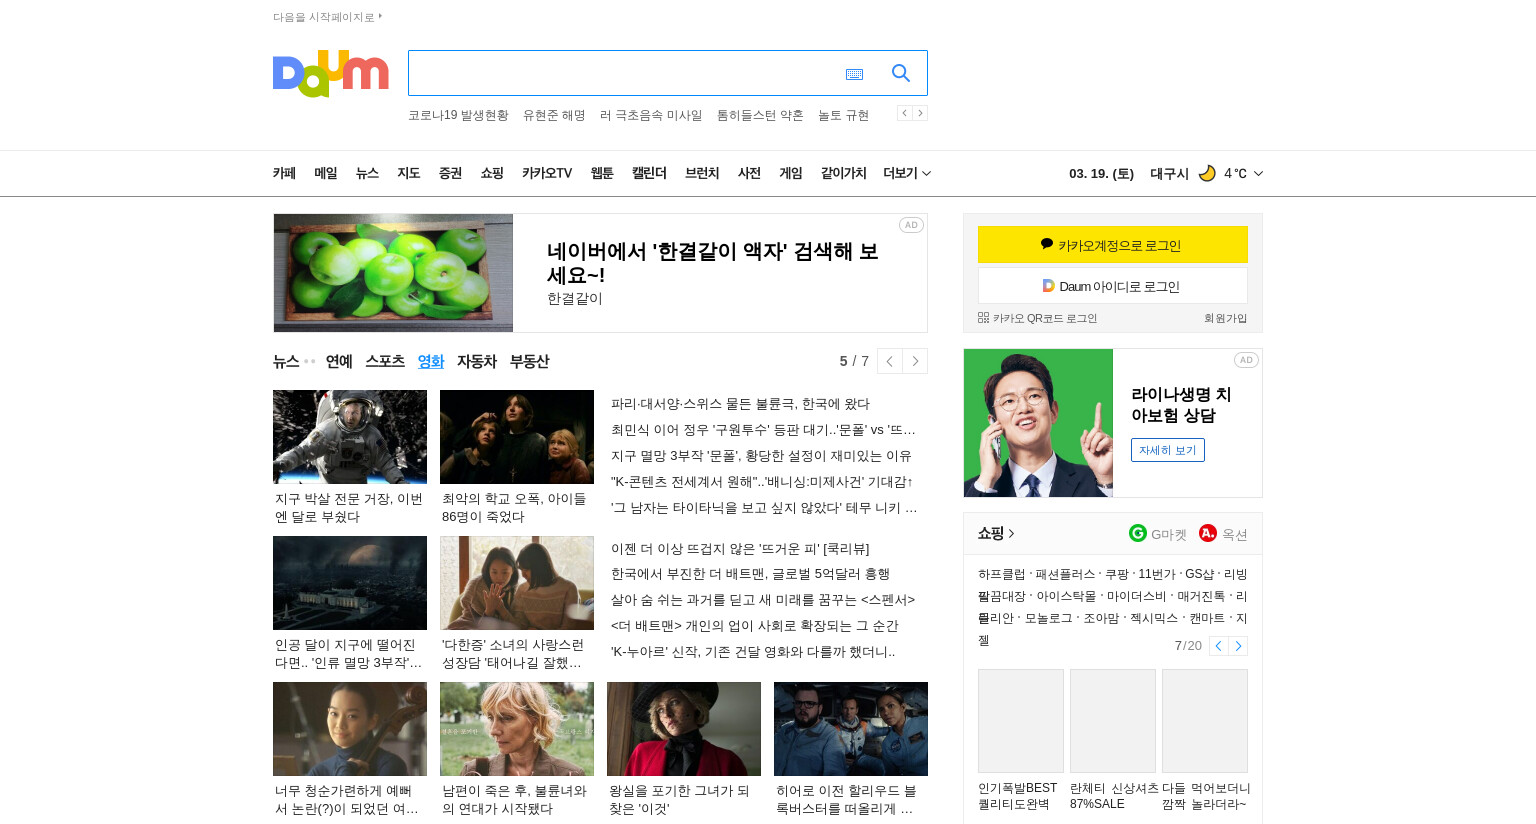
Task: Click the magnifier search button
Action: point(901,73)
